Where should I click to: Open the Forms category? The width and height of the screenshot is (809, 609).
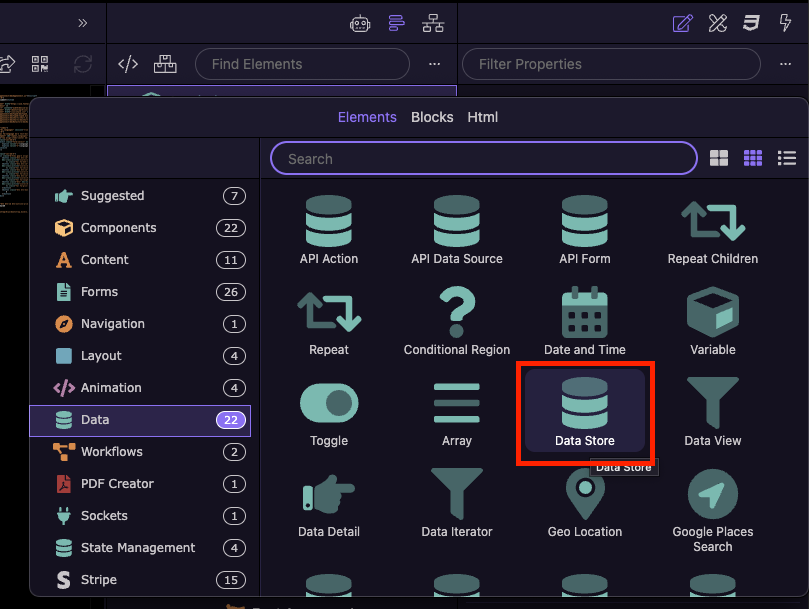pos(140,292)
